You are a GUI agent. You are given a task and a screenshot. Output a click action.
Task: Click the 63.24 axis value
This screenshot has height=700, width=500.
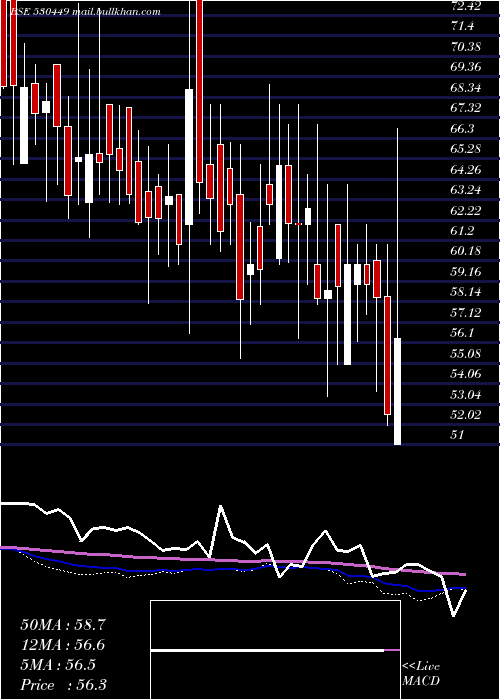point(466,190)
